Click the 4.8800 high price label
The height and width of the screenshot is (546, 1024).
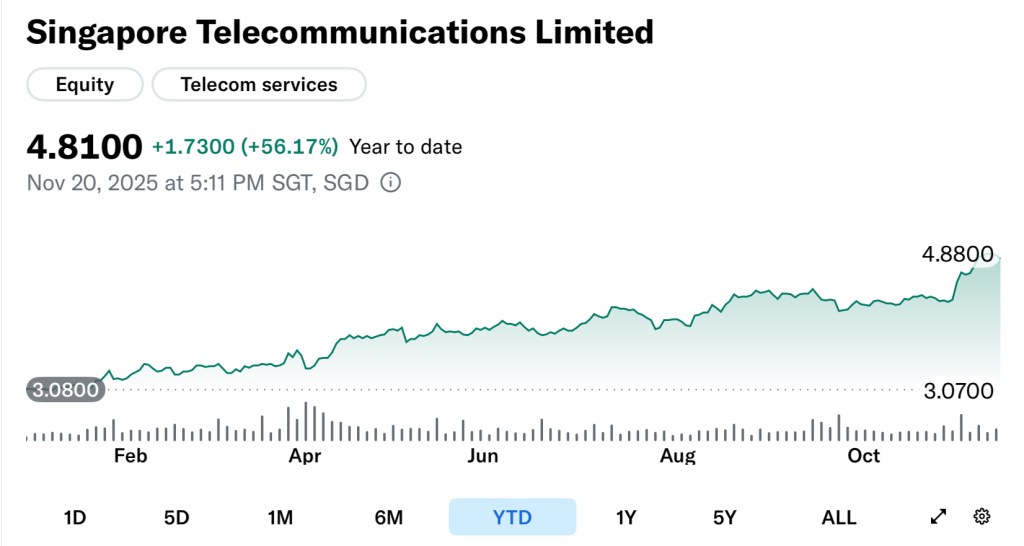(x=957, y=254)
